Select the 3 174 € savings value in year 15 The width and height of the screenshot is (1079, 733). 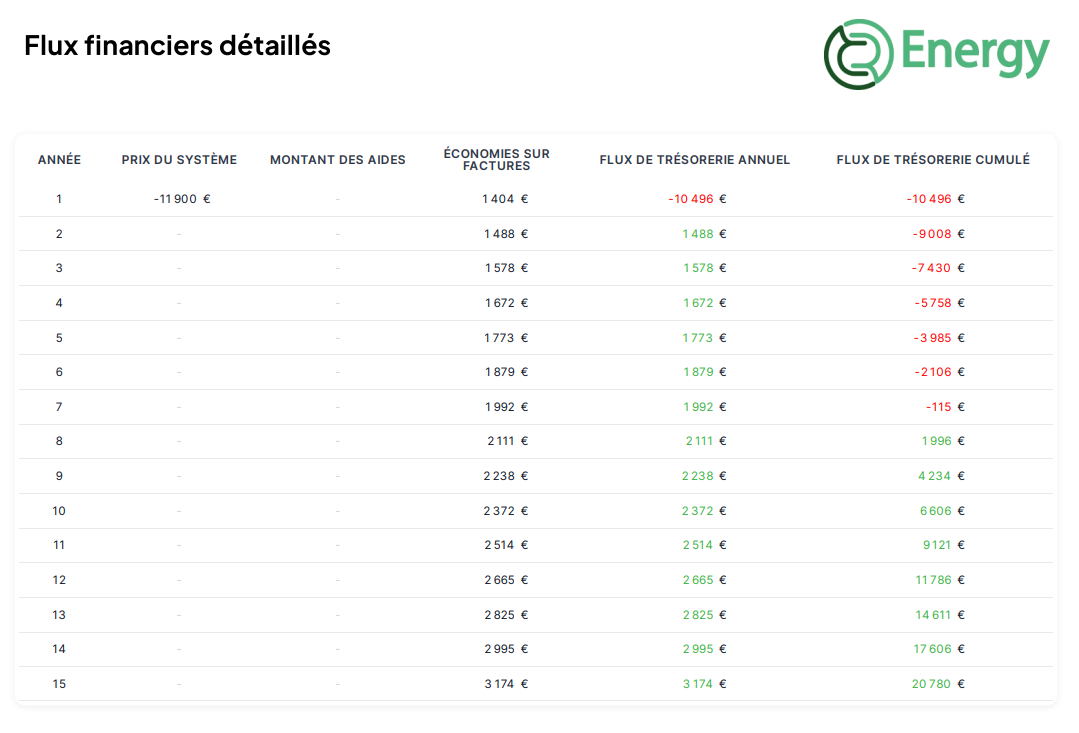(x=505, y=684)
